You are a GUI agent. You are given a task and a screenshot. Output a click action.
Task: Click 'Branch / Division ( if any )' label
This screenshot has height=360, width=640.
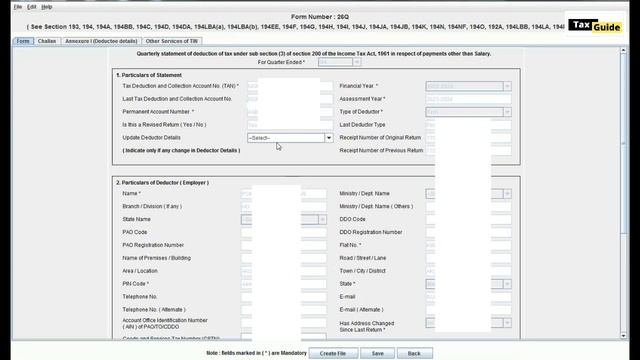tap(152, 207)
